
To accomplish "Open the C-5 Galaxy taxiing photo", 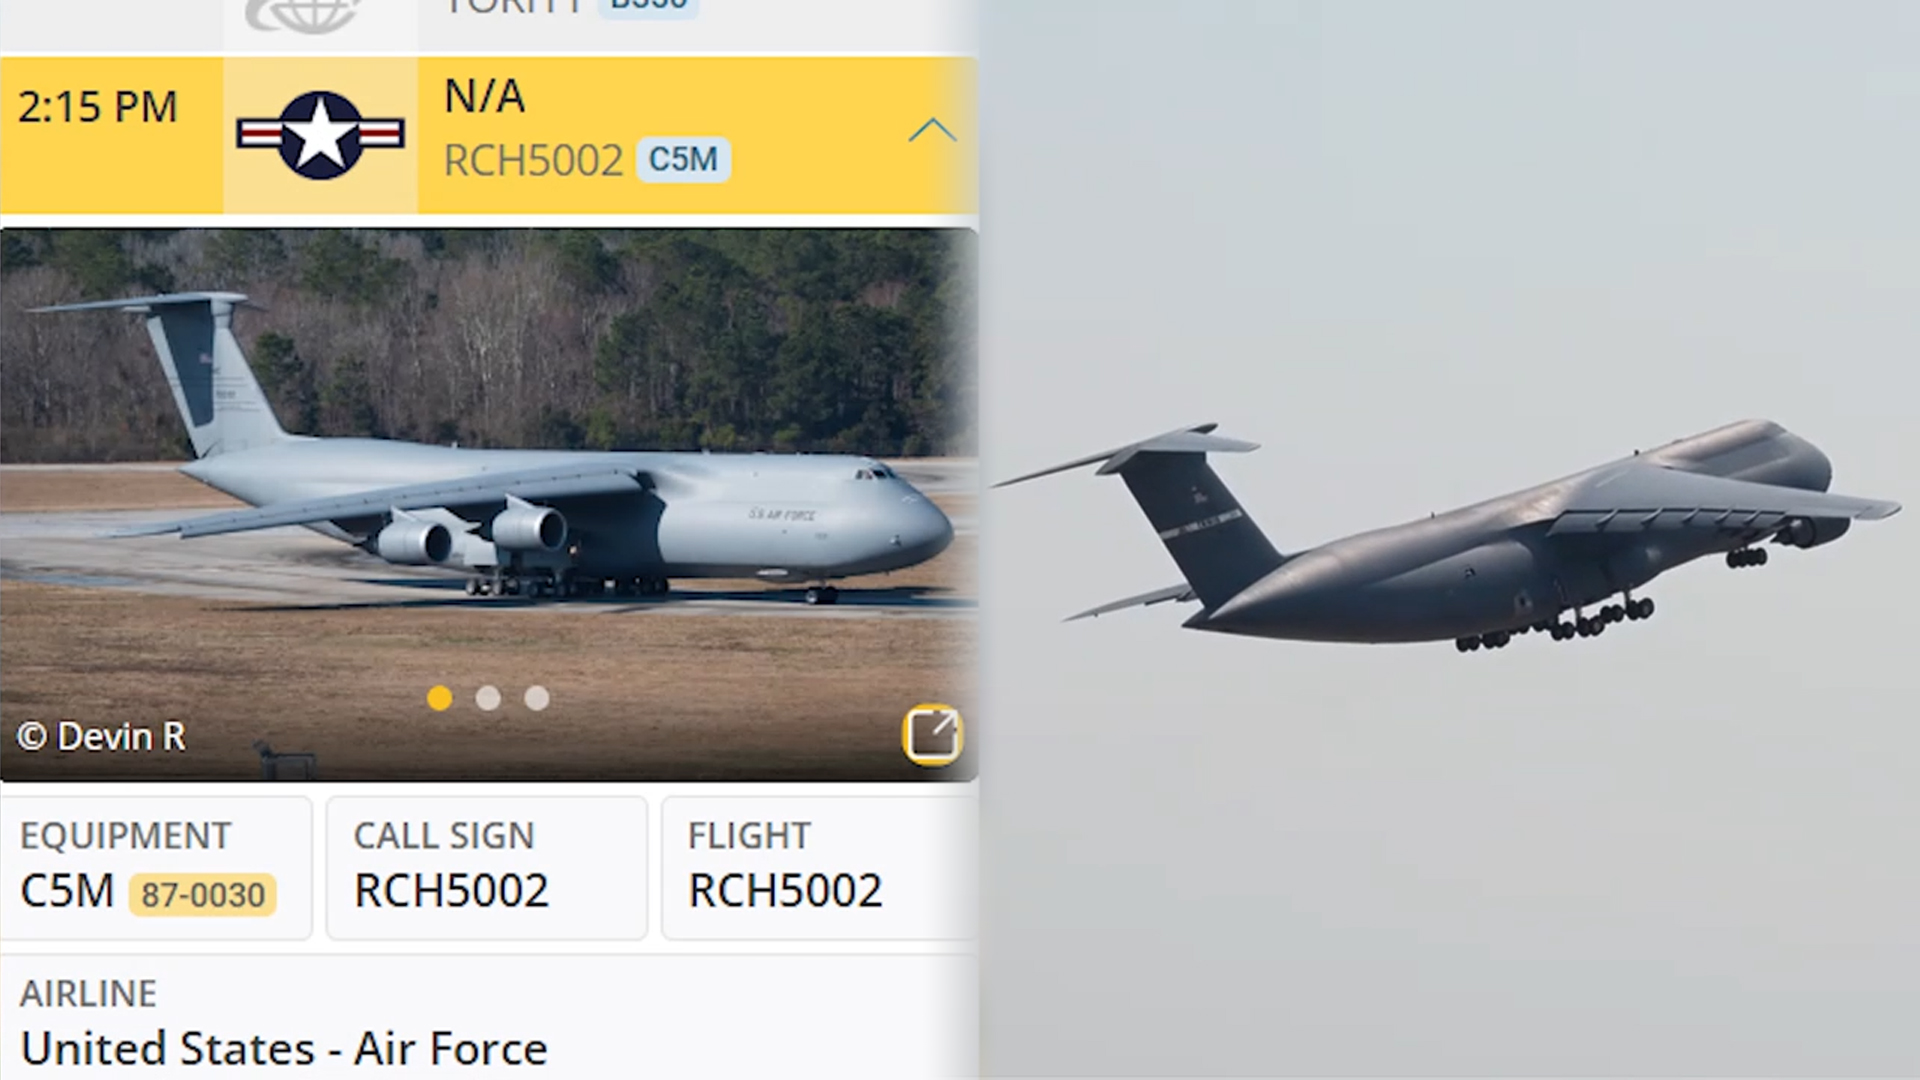I will (489, 505).
